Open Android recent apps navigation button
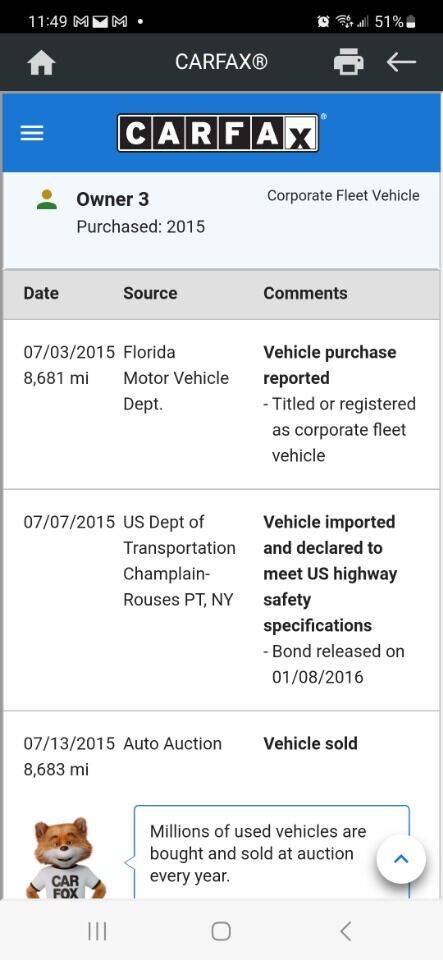The image size is (443, 960). pyautogui.click(x=97, y=931)
